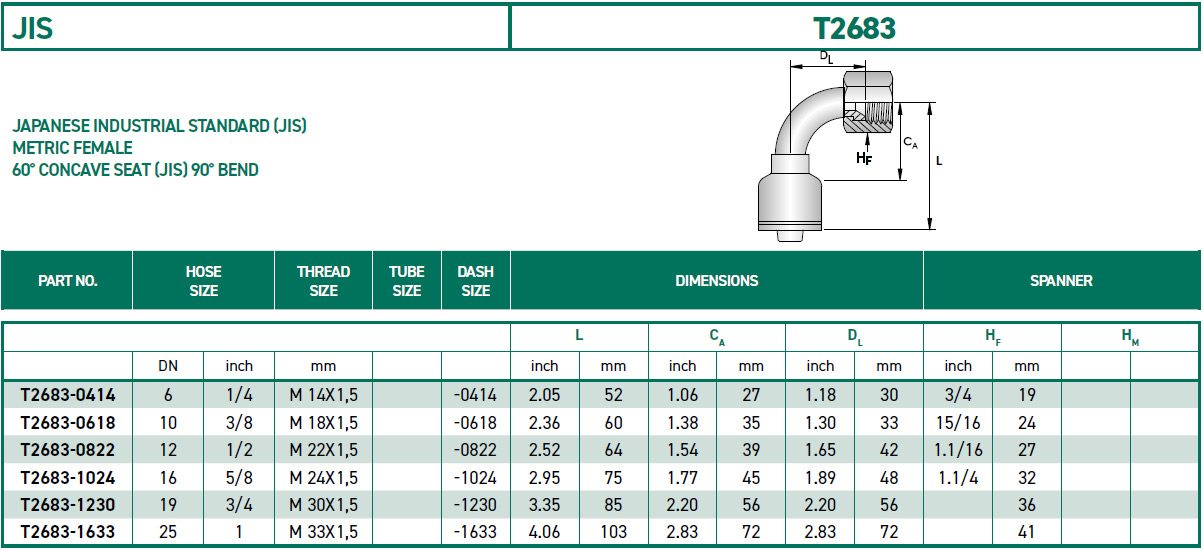
Task: Click DL inch value 1.65
Action: tap(820, 450)
